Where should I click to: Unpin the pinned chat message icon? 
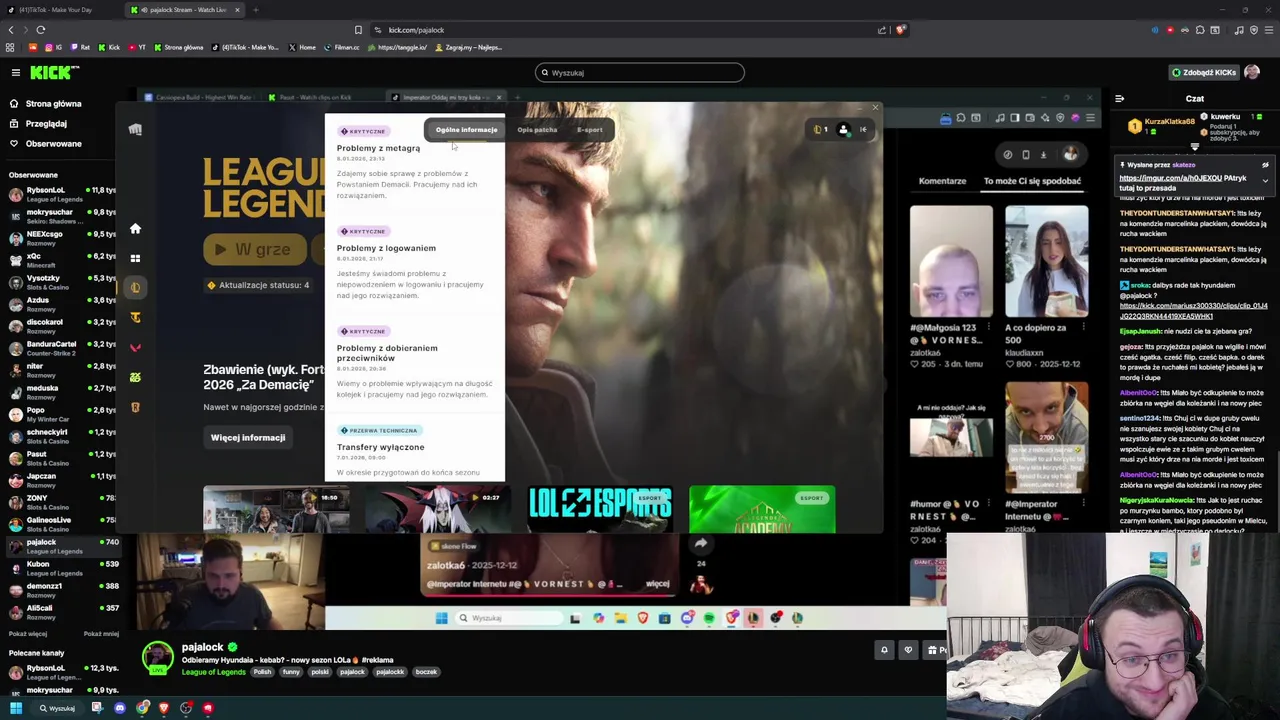pyautogui.click(x=1265, y=165)
